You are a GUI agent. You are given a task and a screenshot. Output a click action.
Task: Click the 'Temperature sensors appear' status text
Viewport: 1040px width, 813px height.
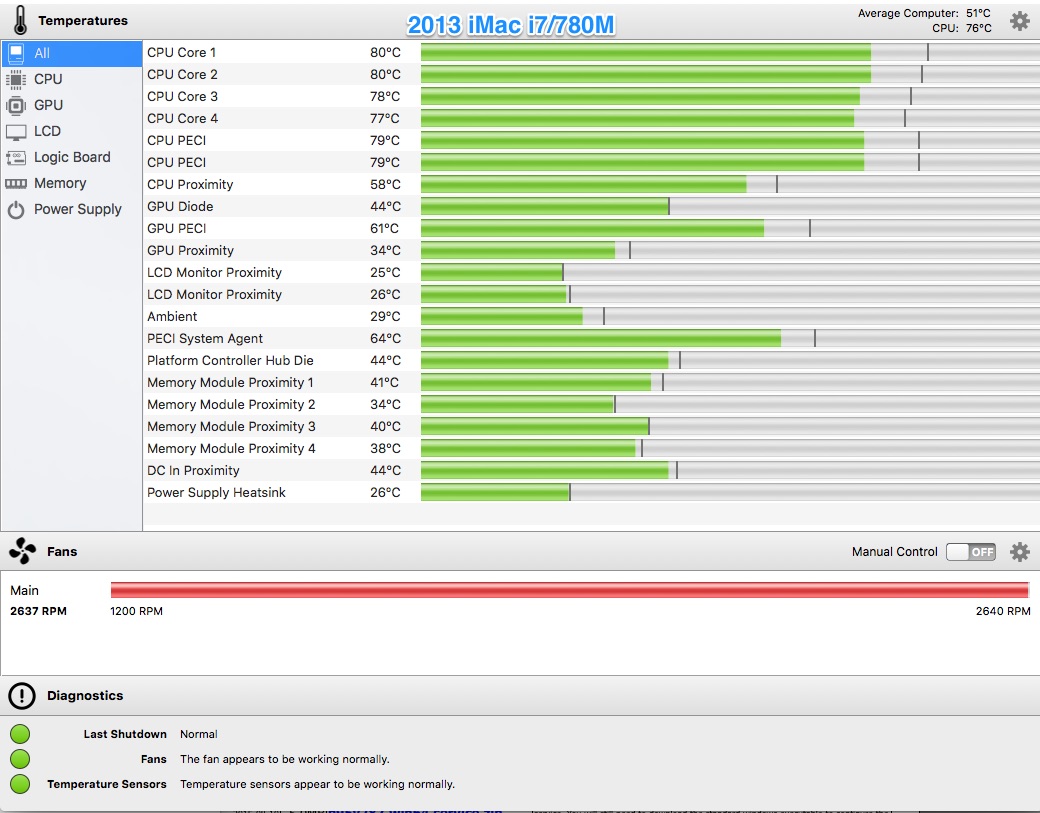point(317,784)
